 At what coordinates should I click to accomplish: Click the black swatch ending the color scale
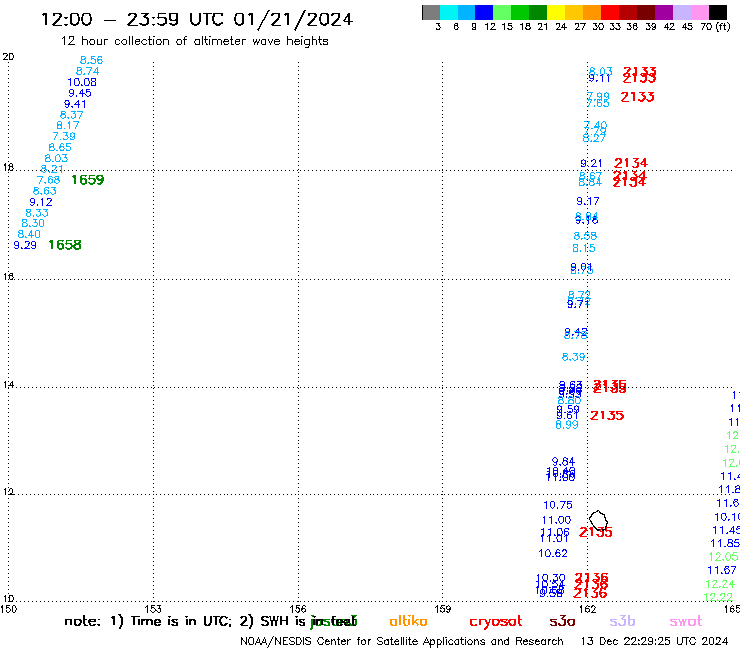pyautogui.click(x=718, y=12)
